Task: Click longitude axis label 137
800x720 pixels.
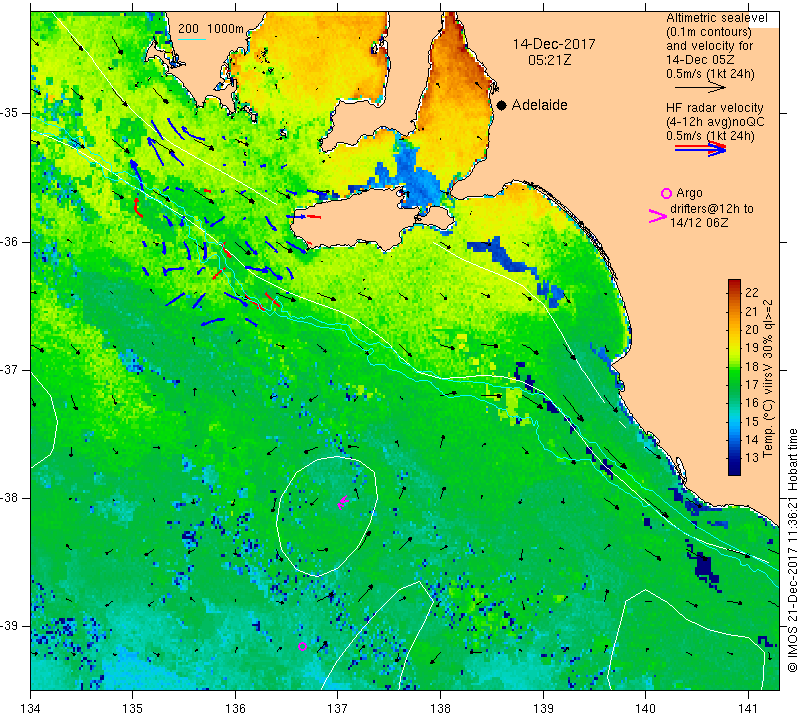Action: 338,709
